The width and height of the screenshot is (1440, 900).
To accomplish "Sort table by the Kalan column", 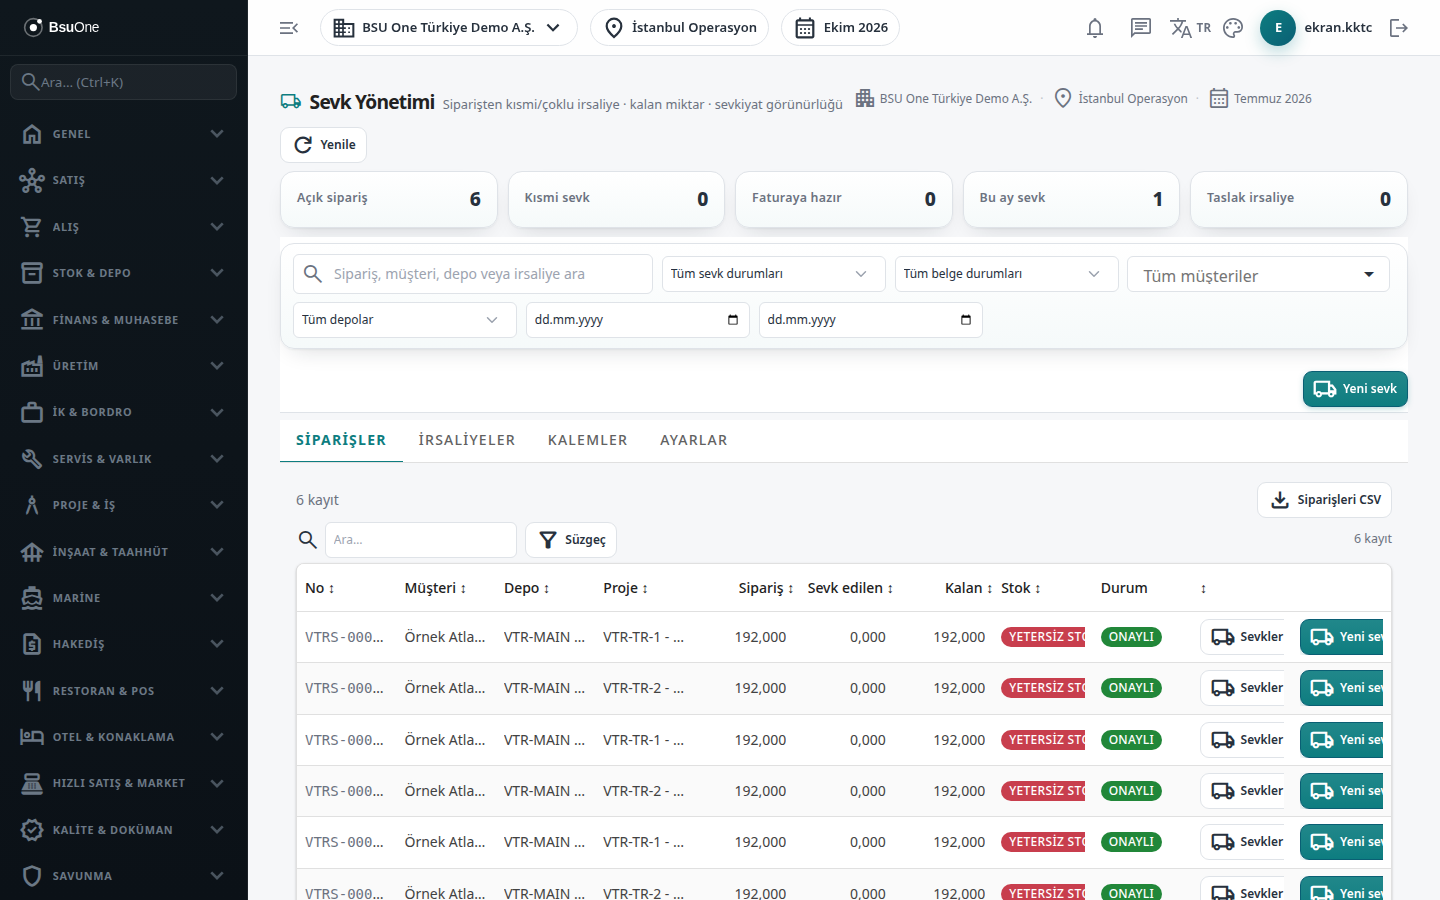I will pyautogui.click(x=969, y=588).
